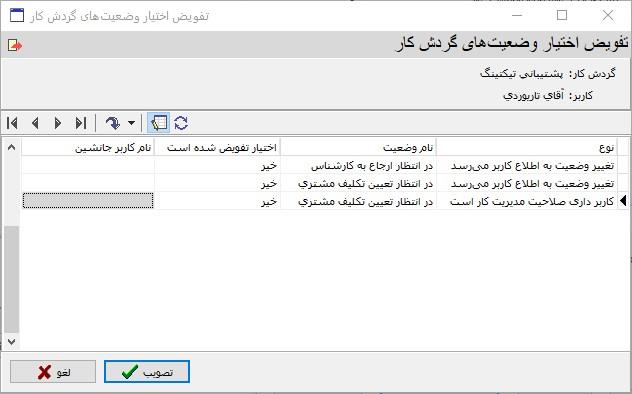Click اختیار تفویض شده است column header

click(217, 148)
